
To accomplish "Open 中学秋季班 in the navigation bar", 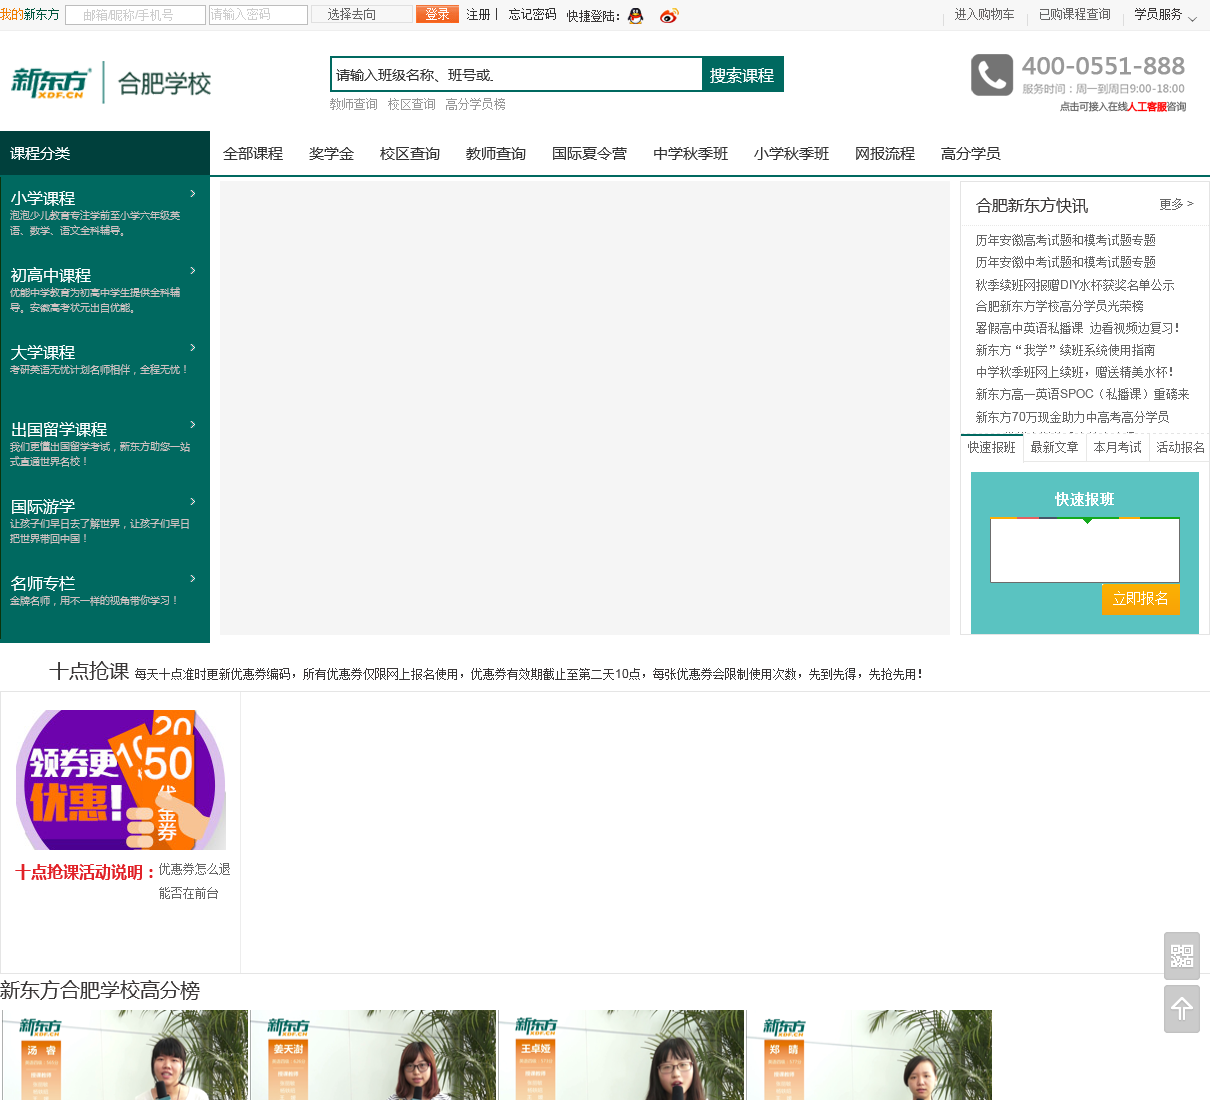I will pos(690,154).
